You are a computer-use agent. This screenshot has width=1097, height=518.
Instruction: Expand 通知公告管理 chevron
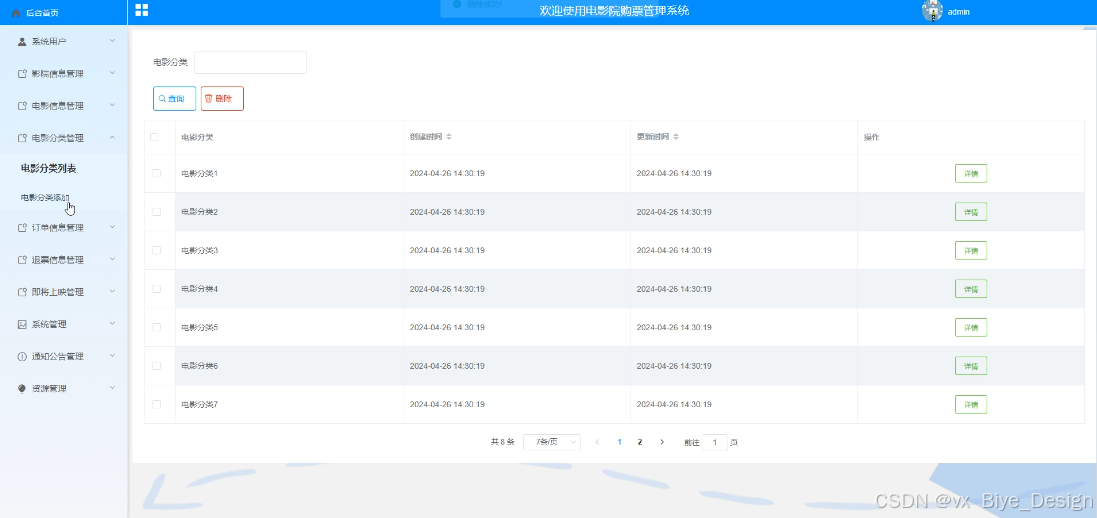click(113, 356)
